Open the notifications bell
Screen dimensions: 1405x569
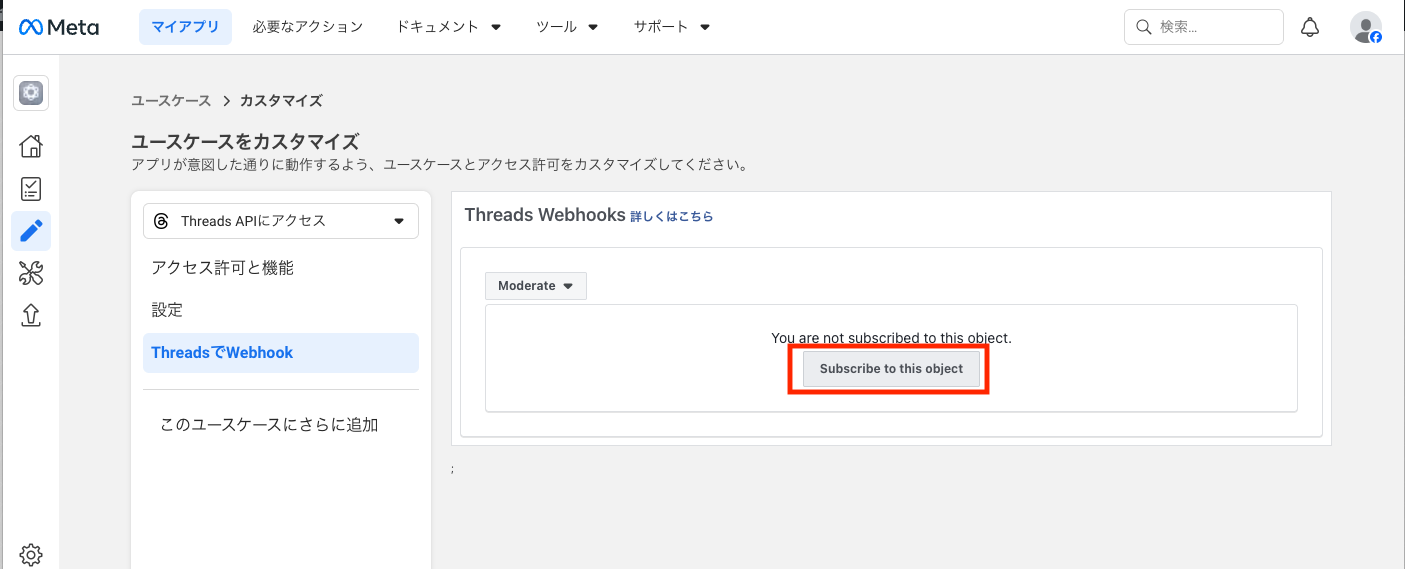point(1310,27)
